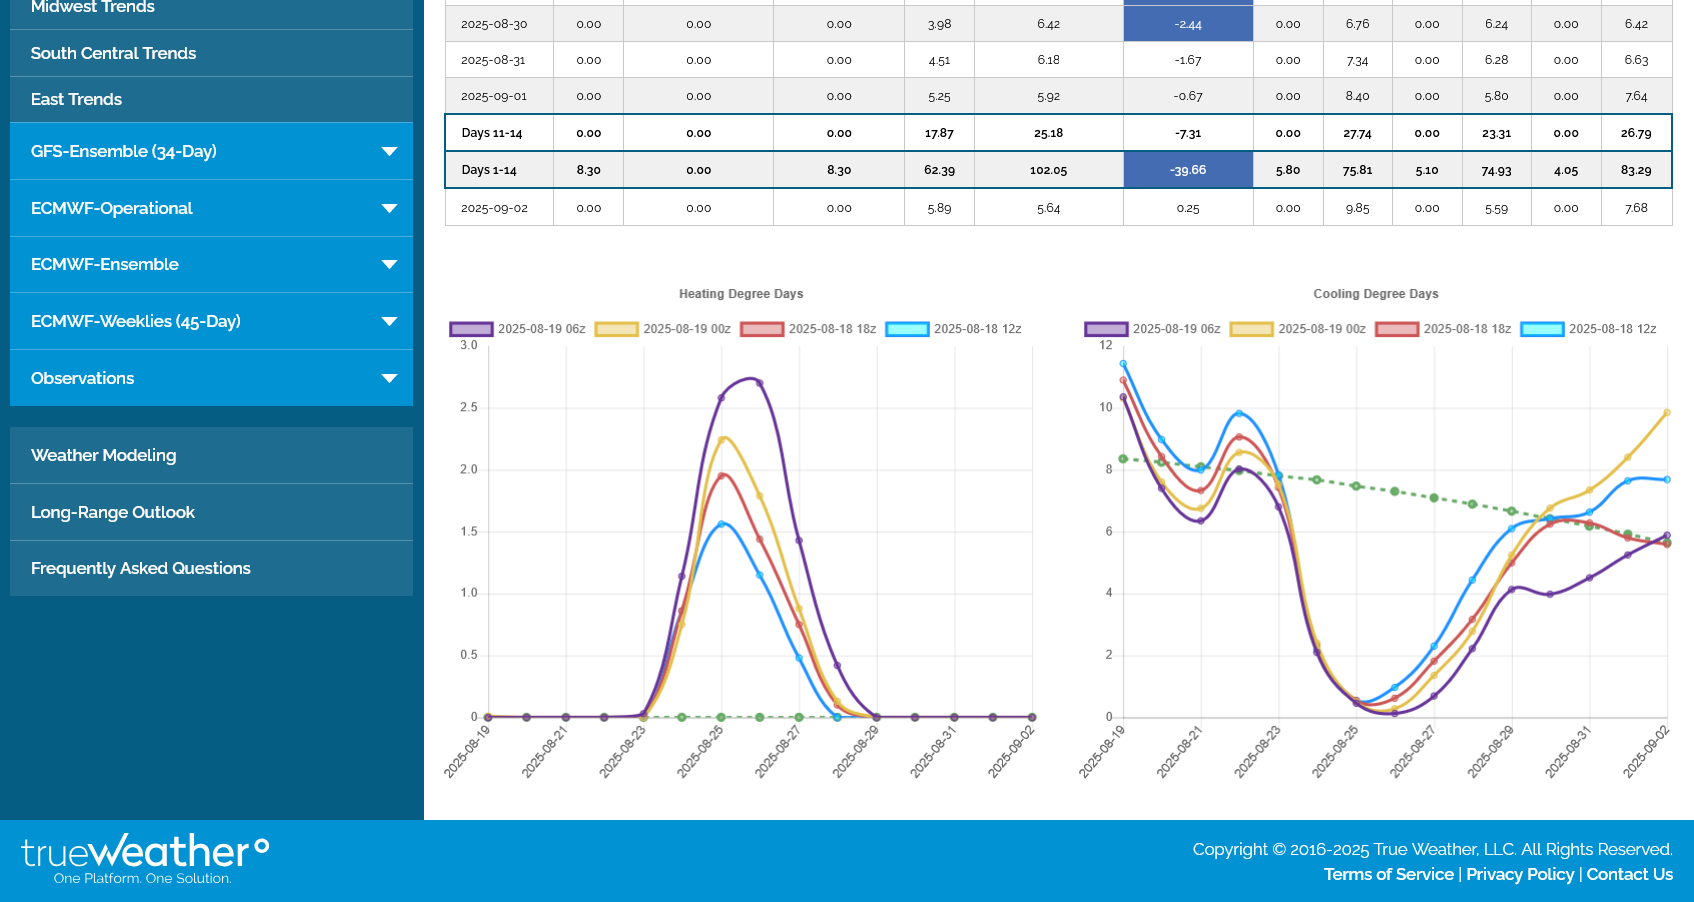Select East Trends in sidebar

(x=76, y=100)
